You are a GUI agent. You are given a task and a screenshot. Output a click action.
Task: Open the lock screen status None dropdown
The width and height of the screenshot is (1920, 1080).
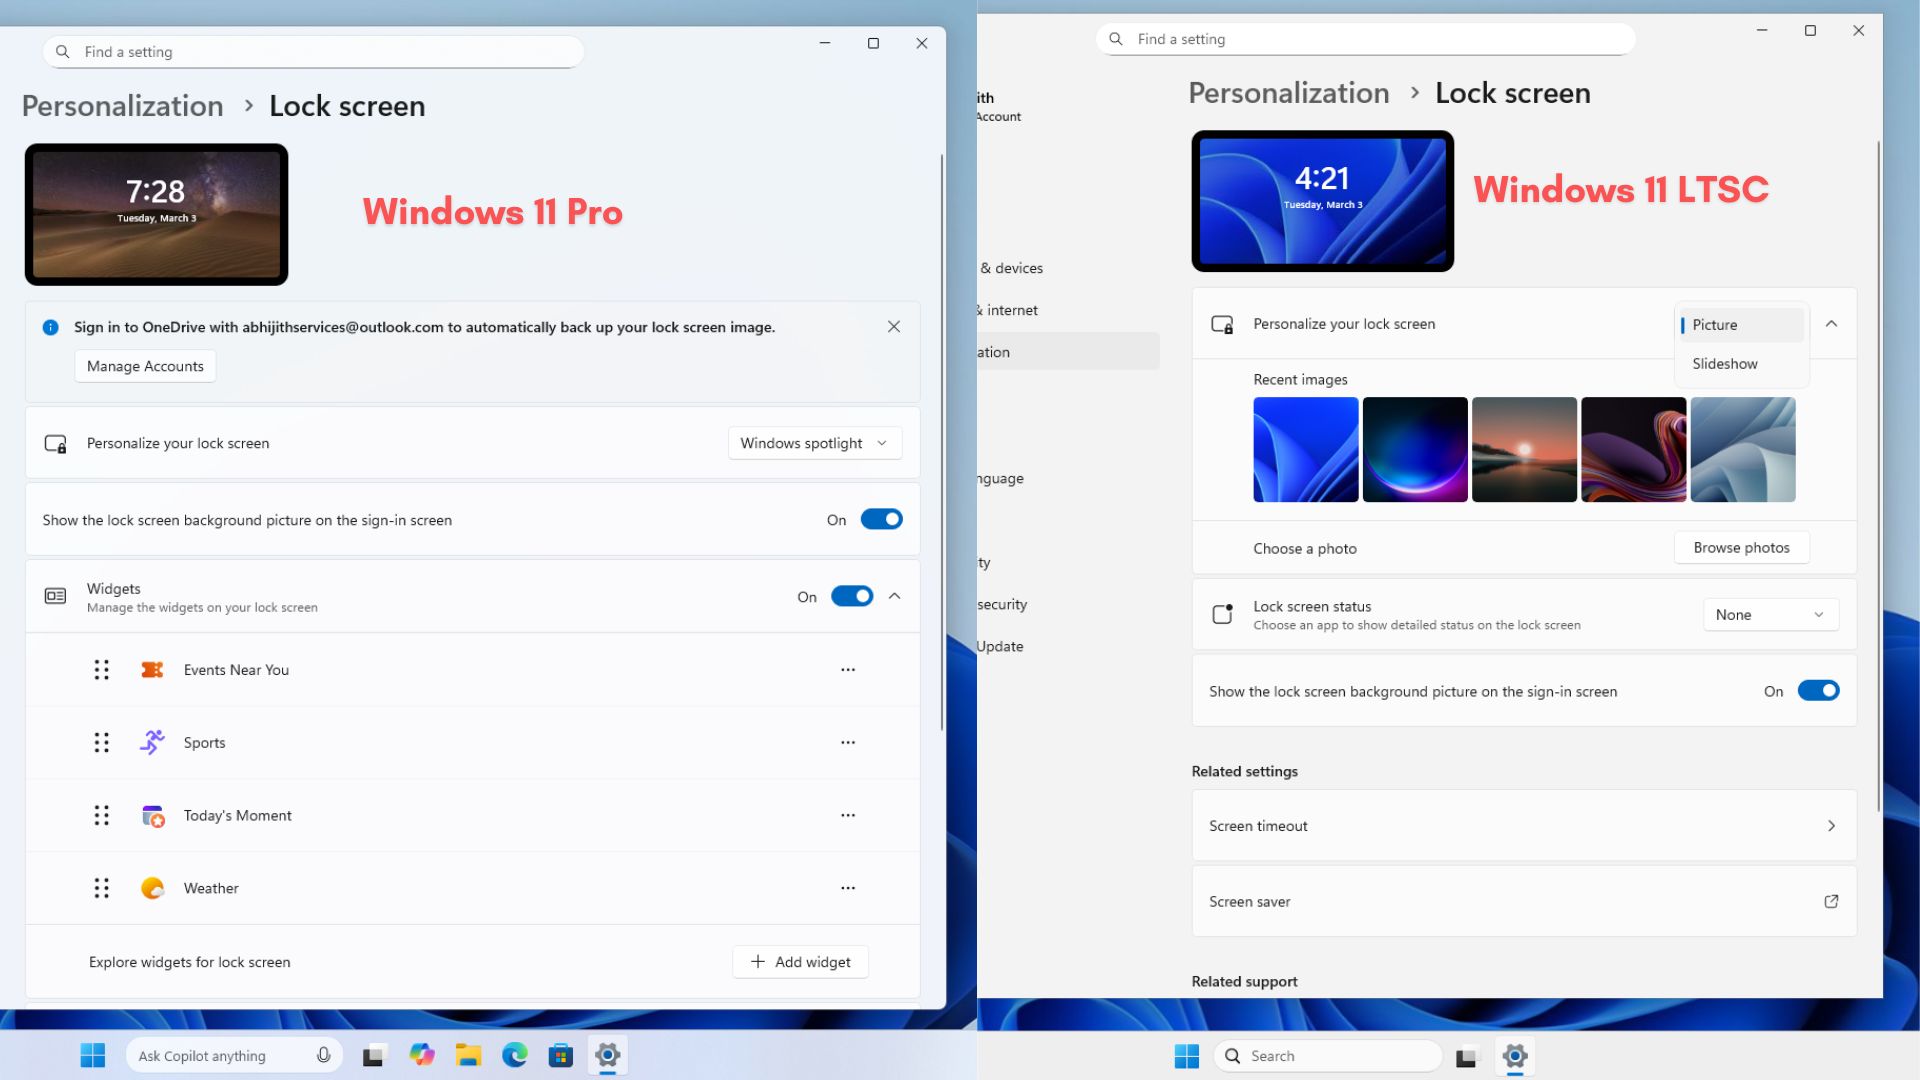(x=1770, y=614)
